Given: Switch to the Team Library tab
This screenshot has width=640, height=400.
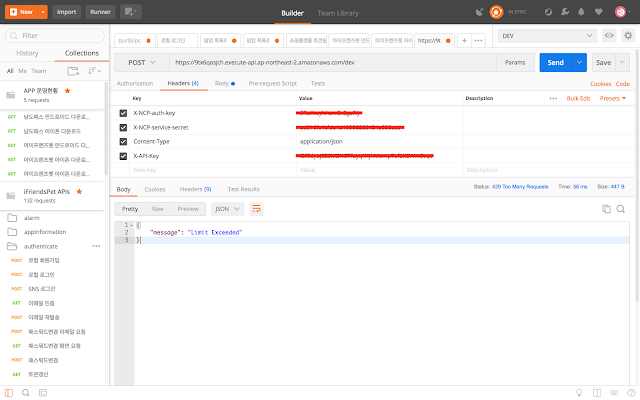Looking at the screenshot, I should pyautogui.click(x=338, y=13).
